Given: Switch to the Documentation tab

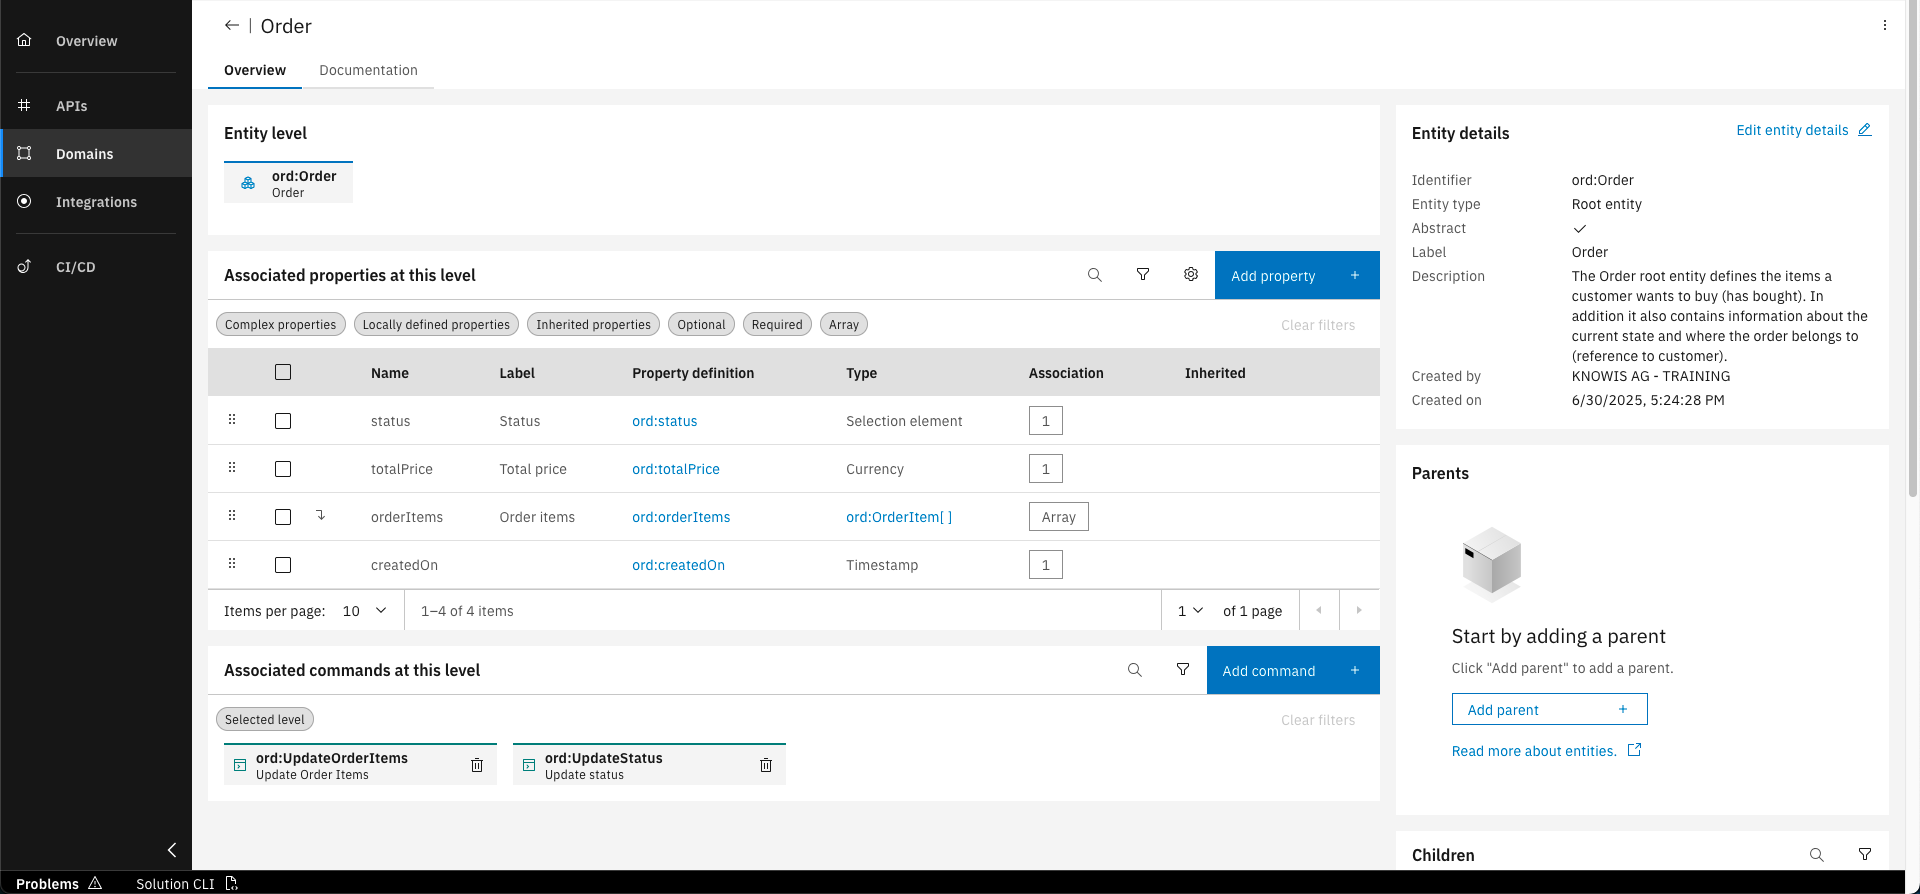Looking at the screenshot, I should 368,70.
